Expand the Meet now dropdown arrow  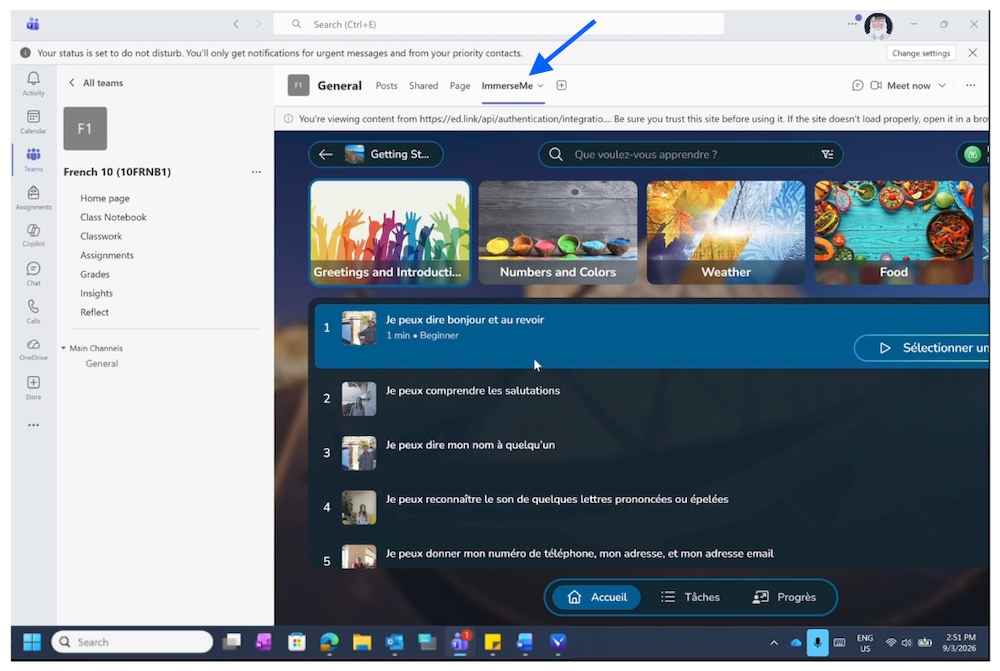coord(942,85)
